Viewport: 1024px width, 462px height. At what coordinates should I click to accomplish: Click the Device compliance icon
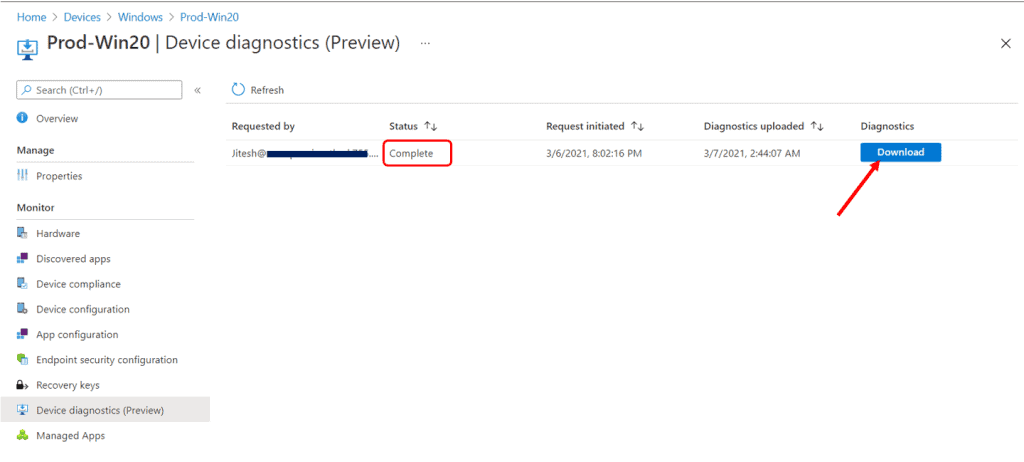(22, 284)
